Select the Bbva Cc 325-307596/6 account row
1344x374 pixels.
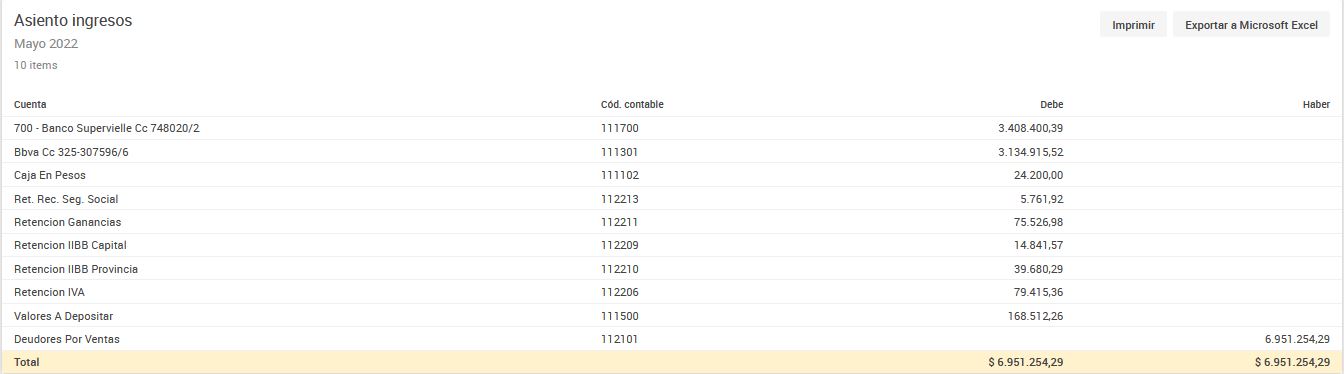[x=672, y=152]
